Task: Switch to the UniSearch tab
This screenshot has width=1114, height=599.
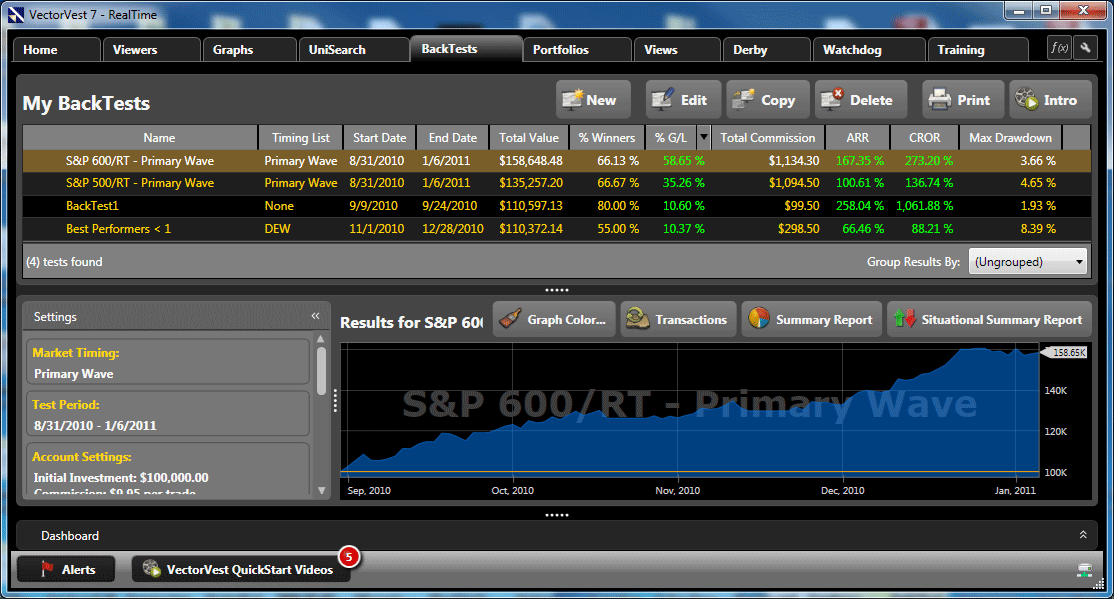Action: tap(337, 50)
